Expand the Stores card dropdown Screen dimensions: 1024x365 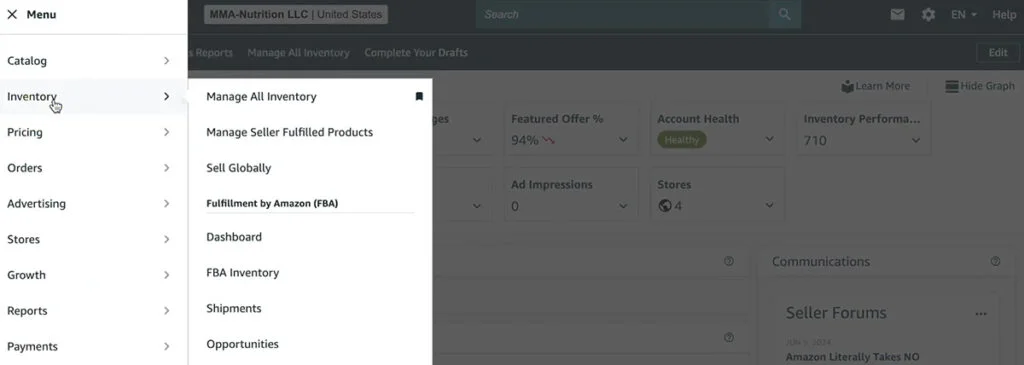(x=769, y=206)
